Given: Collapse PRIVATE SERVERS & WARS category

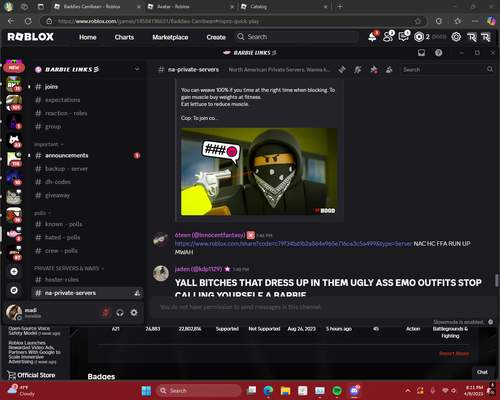Looking at the screenshot, I should 69,268.
